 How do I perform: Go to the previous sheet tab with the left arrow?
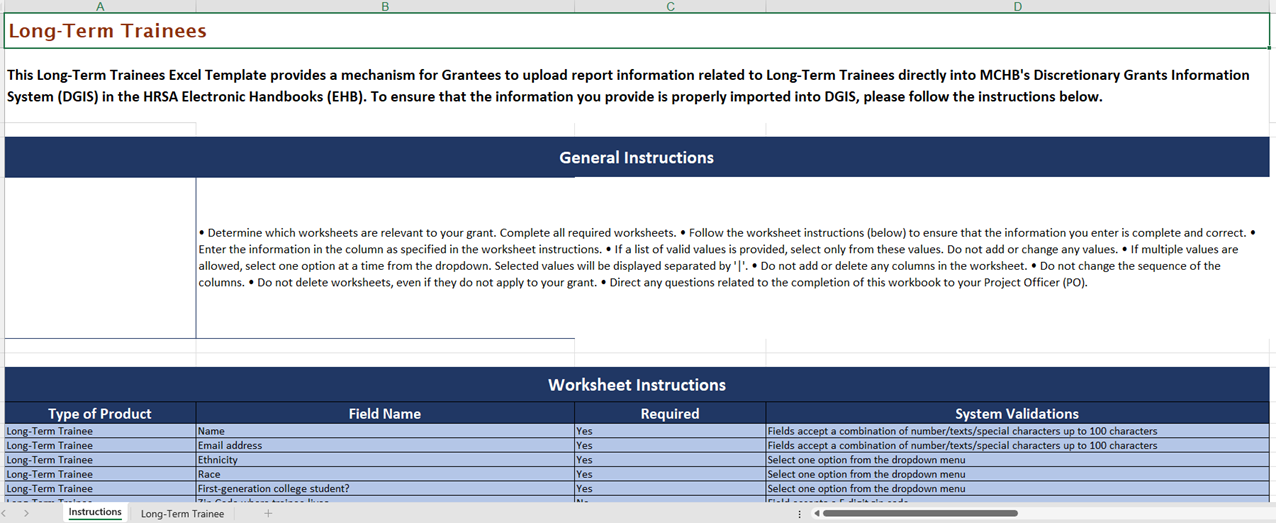tap(6, 513)
